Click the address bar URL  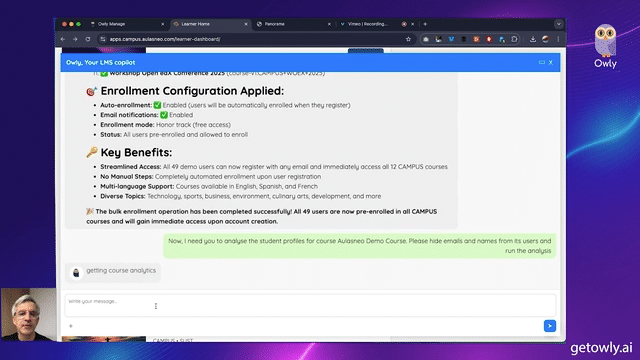click(165, 39)
